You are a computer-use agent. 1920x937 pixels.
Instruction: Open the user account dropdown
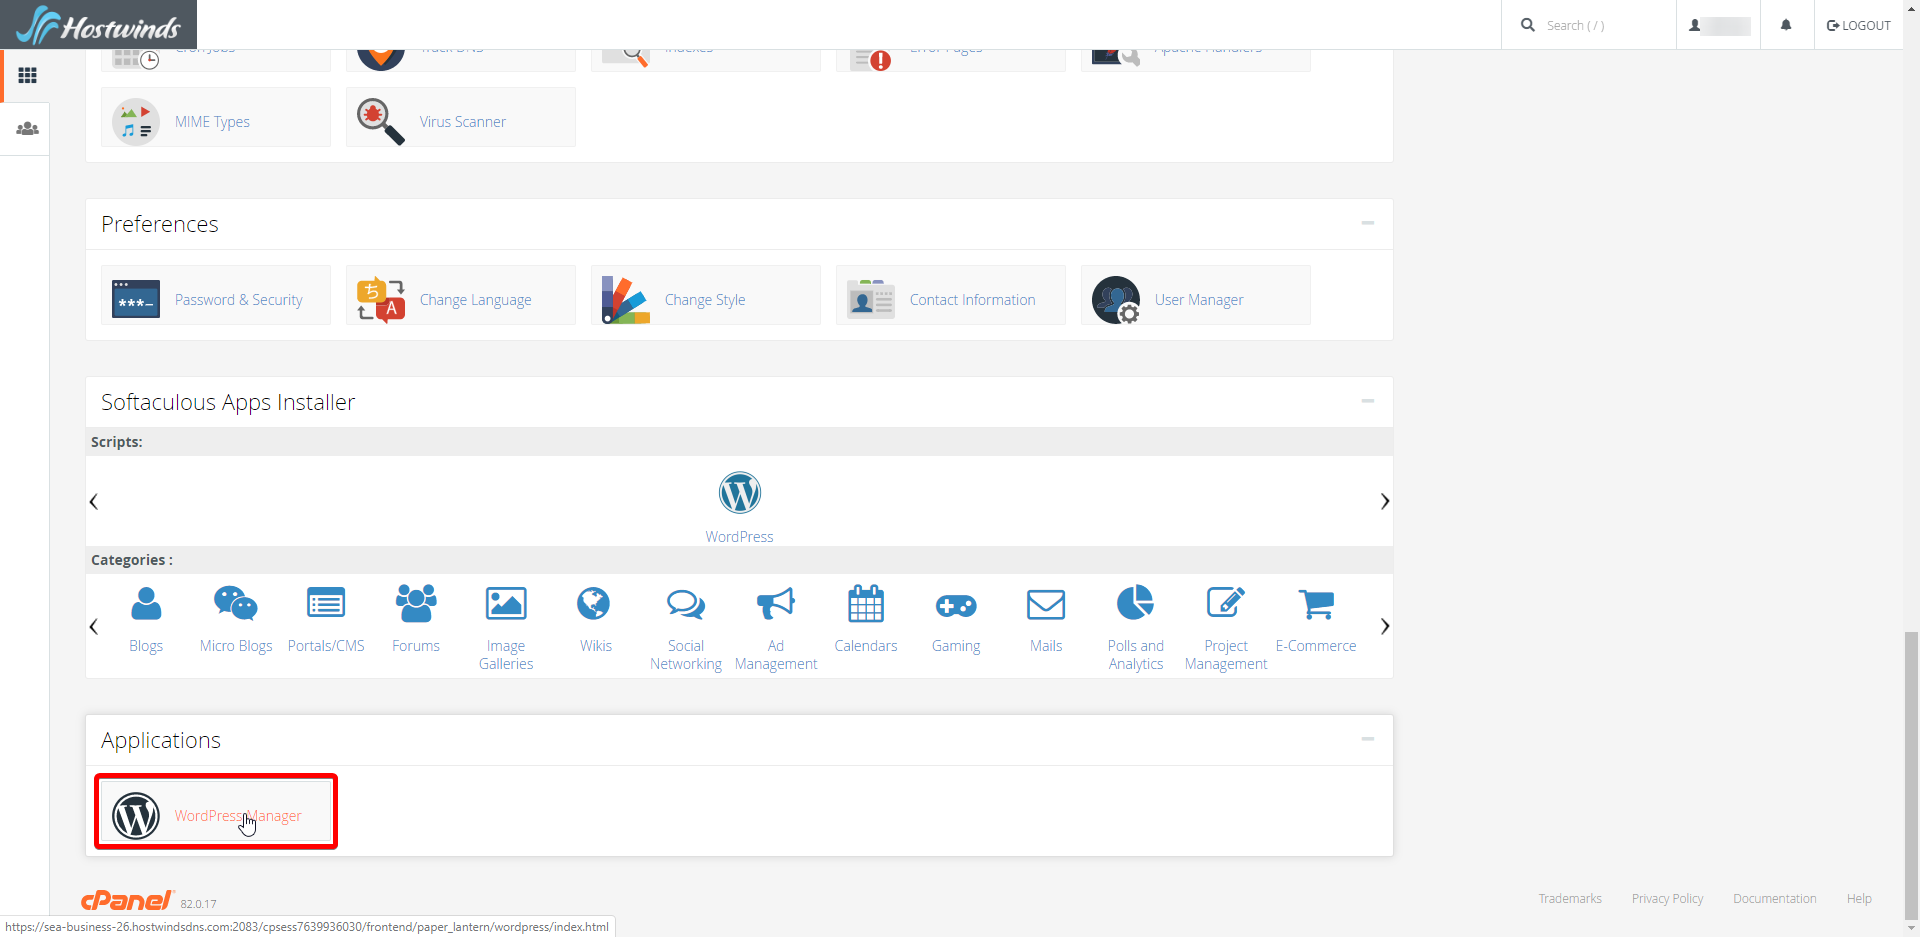click(x=1720, y=25)
